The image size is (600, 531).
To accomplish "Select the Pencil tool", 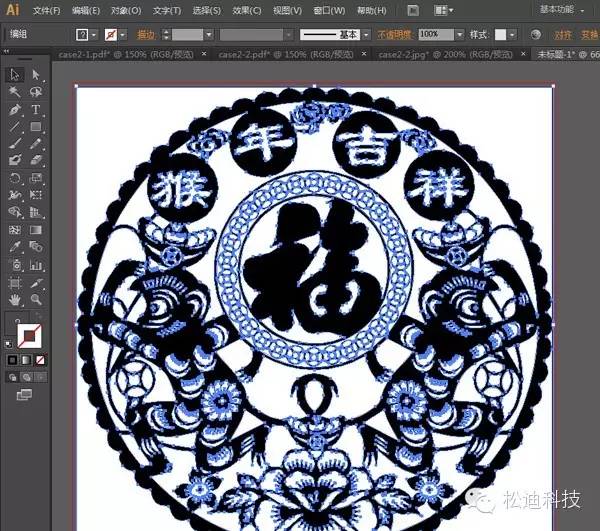I will (36, 144).
